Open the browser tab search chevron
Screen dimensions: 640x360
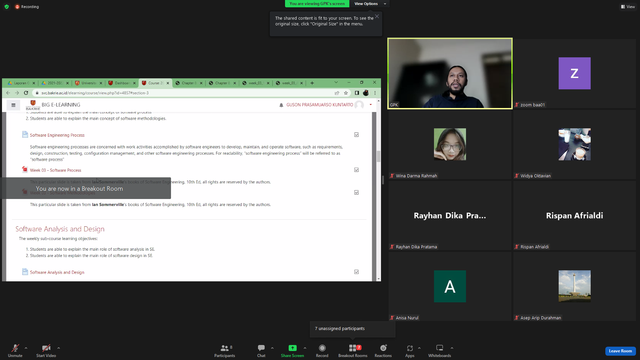[x=336, y=82]
